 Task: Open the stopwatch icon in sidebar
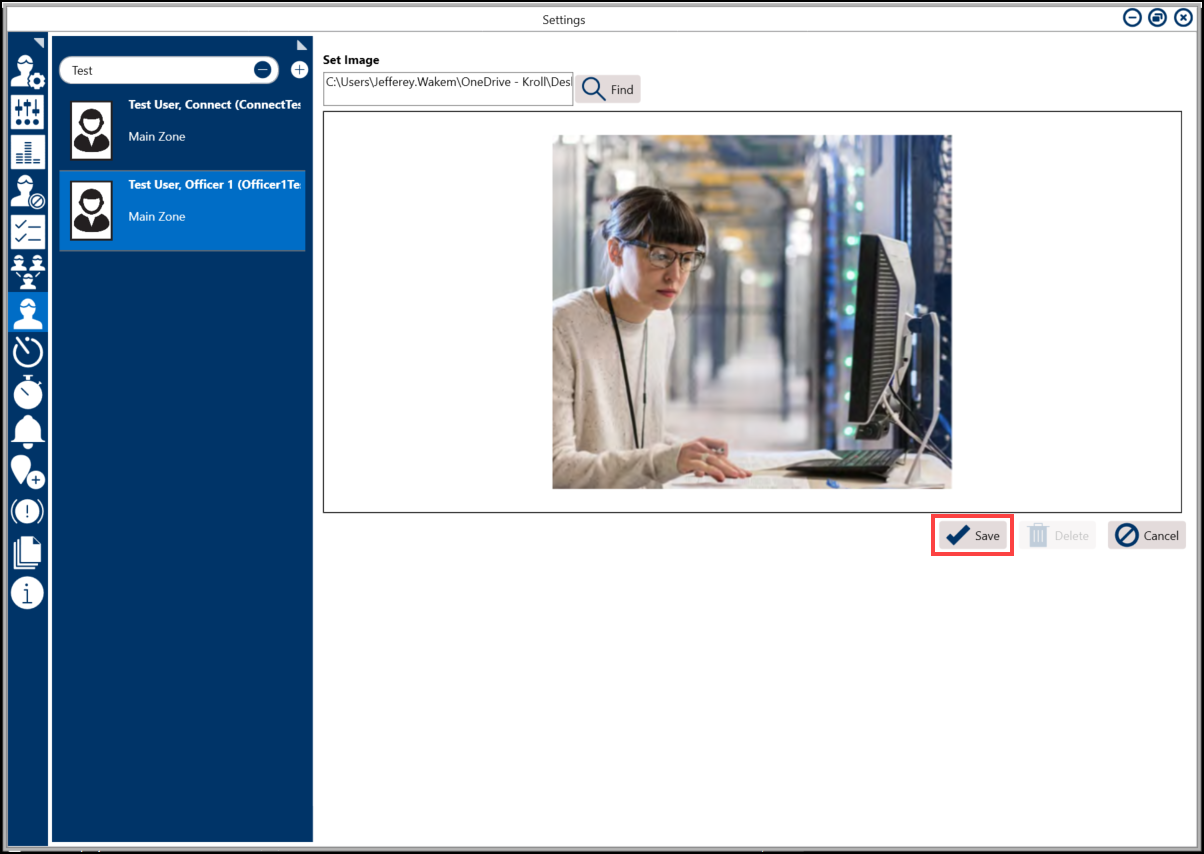(x=27, y=392)
